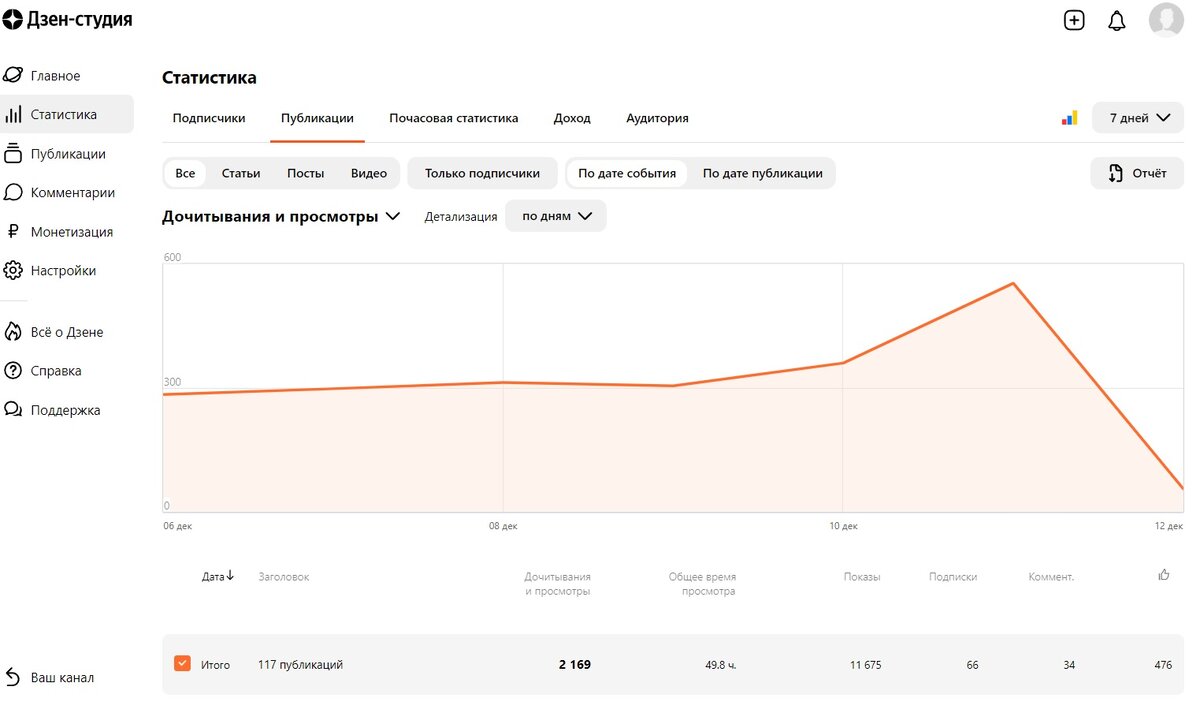This screenshot has width=1200, height=709.
Task: Click the stack icon beside Публикации
Action: click(x=13, y=153)
